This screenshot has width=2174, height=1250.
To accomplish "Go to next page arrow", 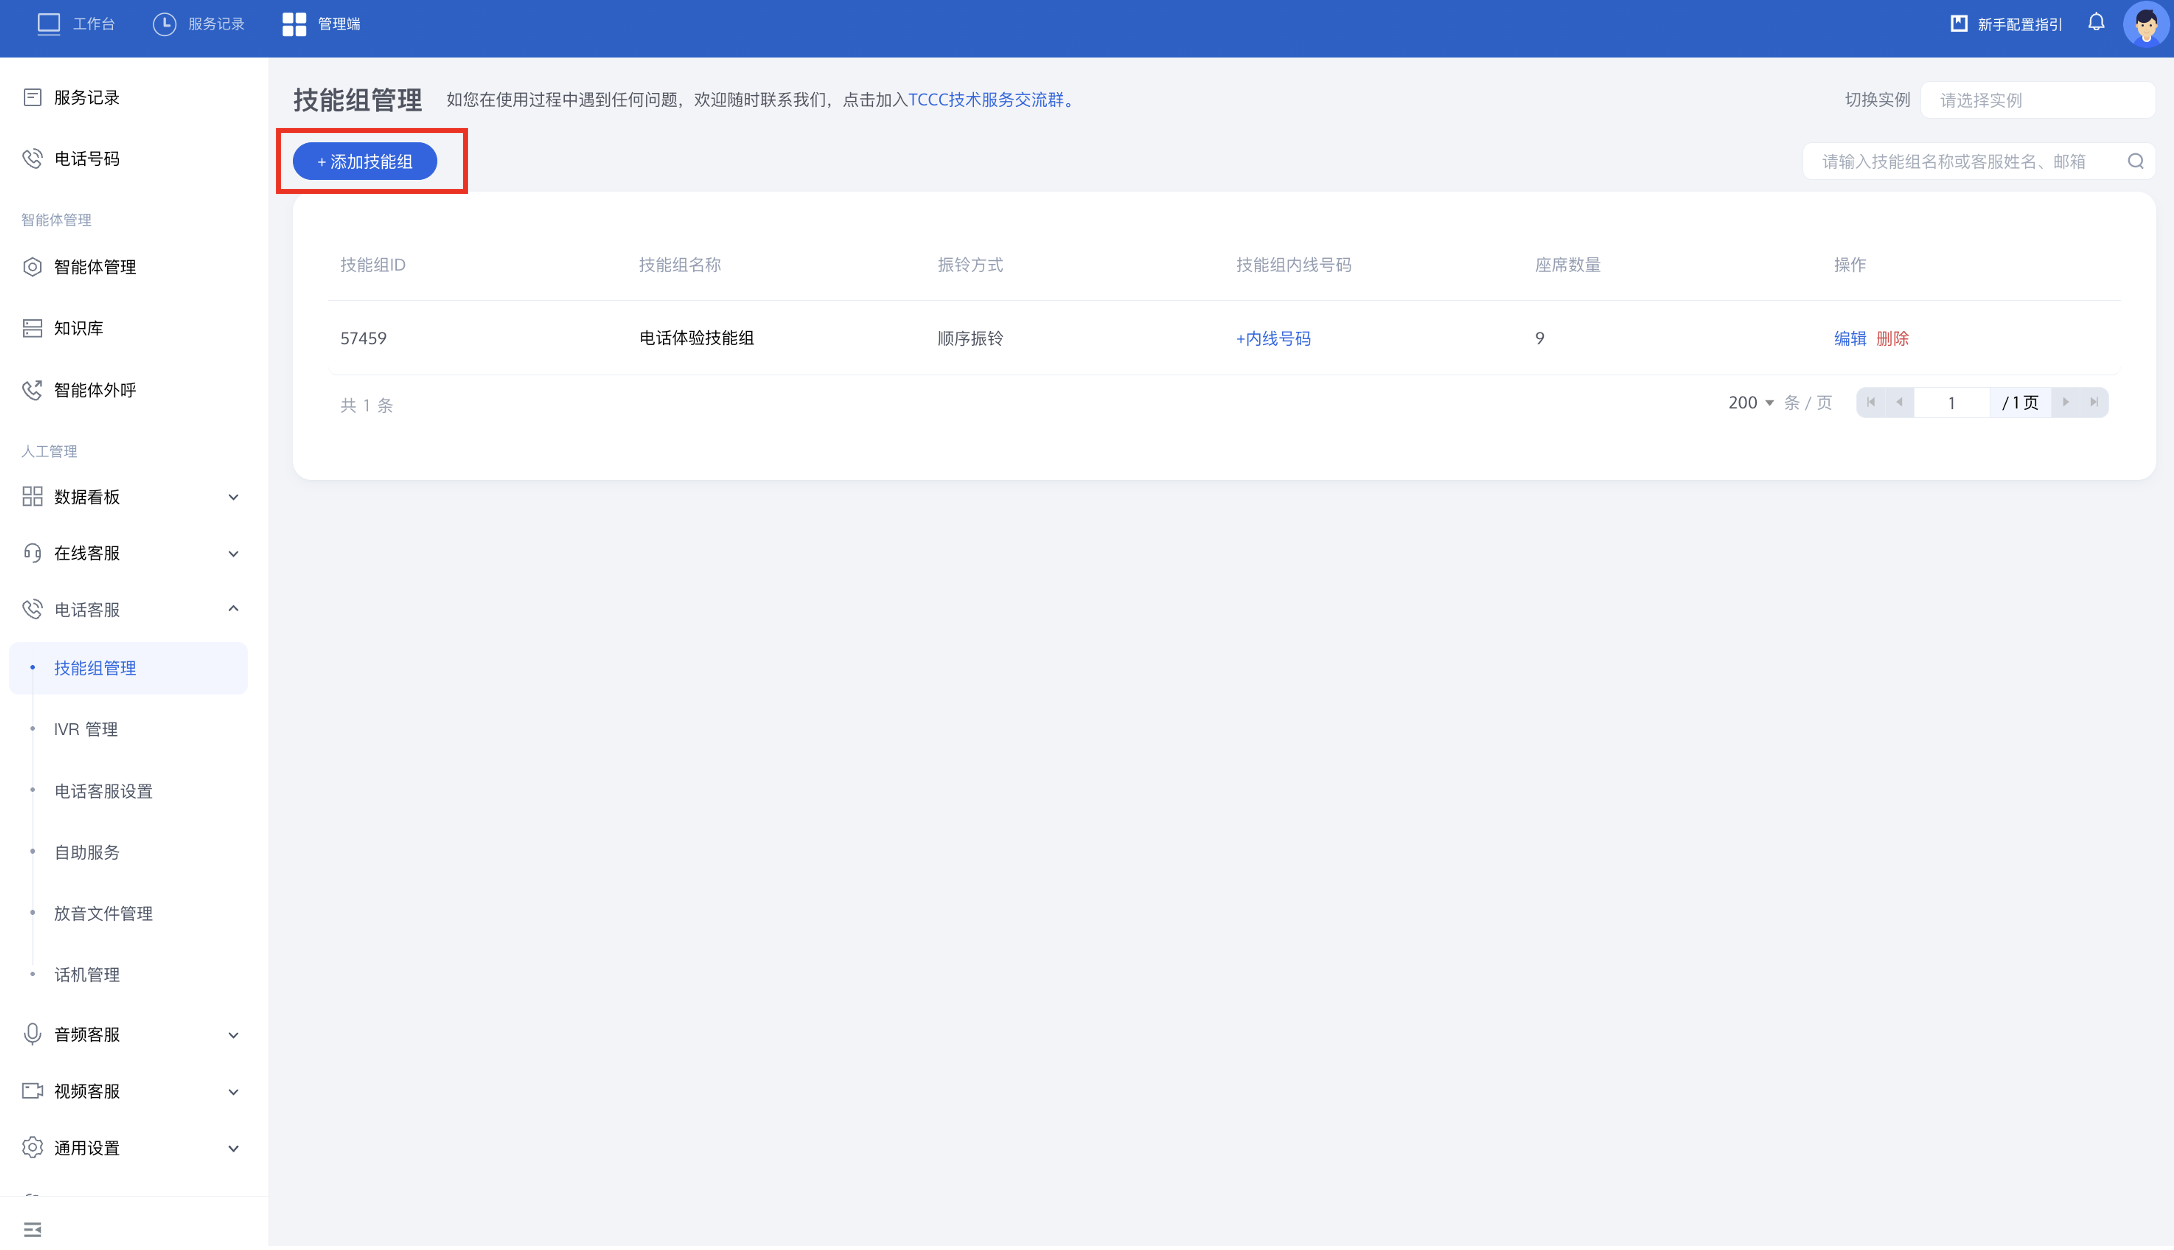I will (2065, 402).
